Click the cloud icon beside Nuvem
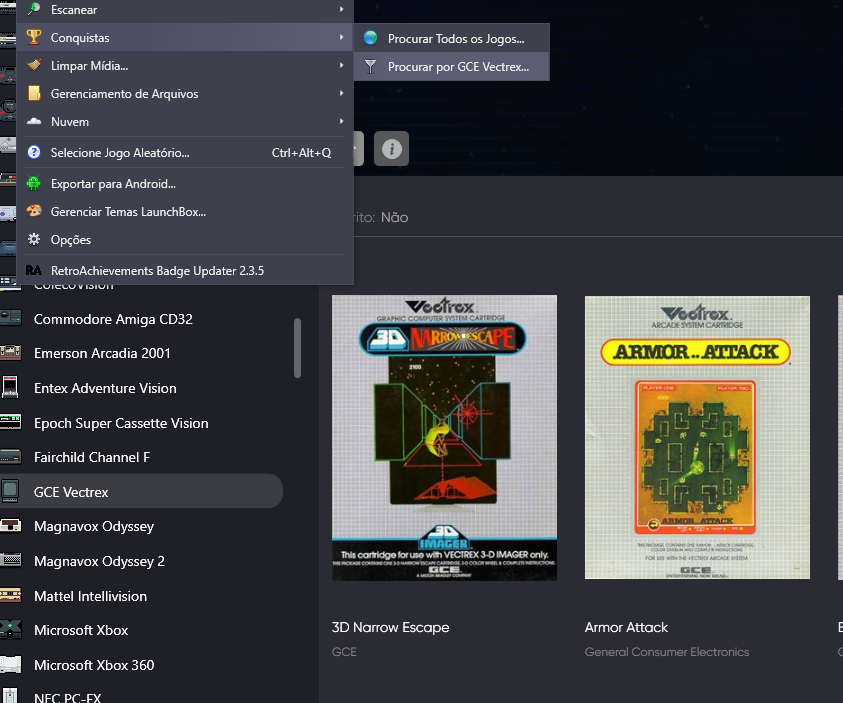The image size is (843, 703). (34, 121)
